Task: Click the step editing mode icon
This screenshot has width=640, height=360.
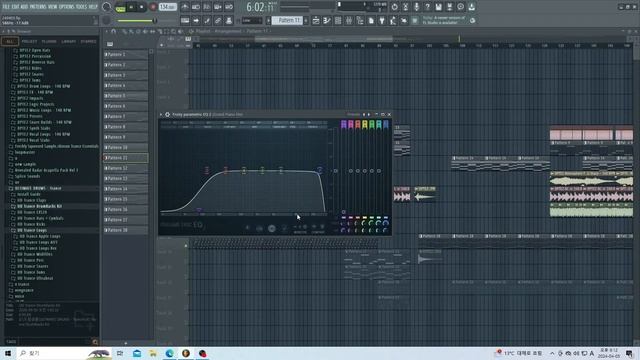Action: (207, 20)
